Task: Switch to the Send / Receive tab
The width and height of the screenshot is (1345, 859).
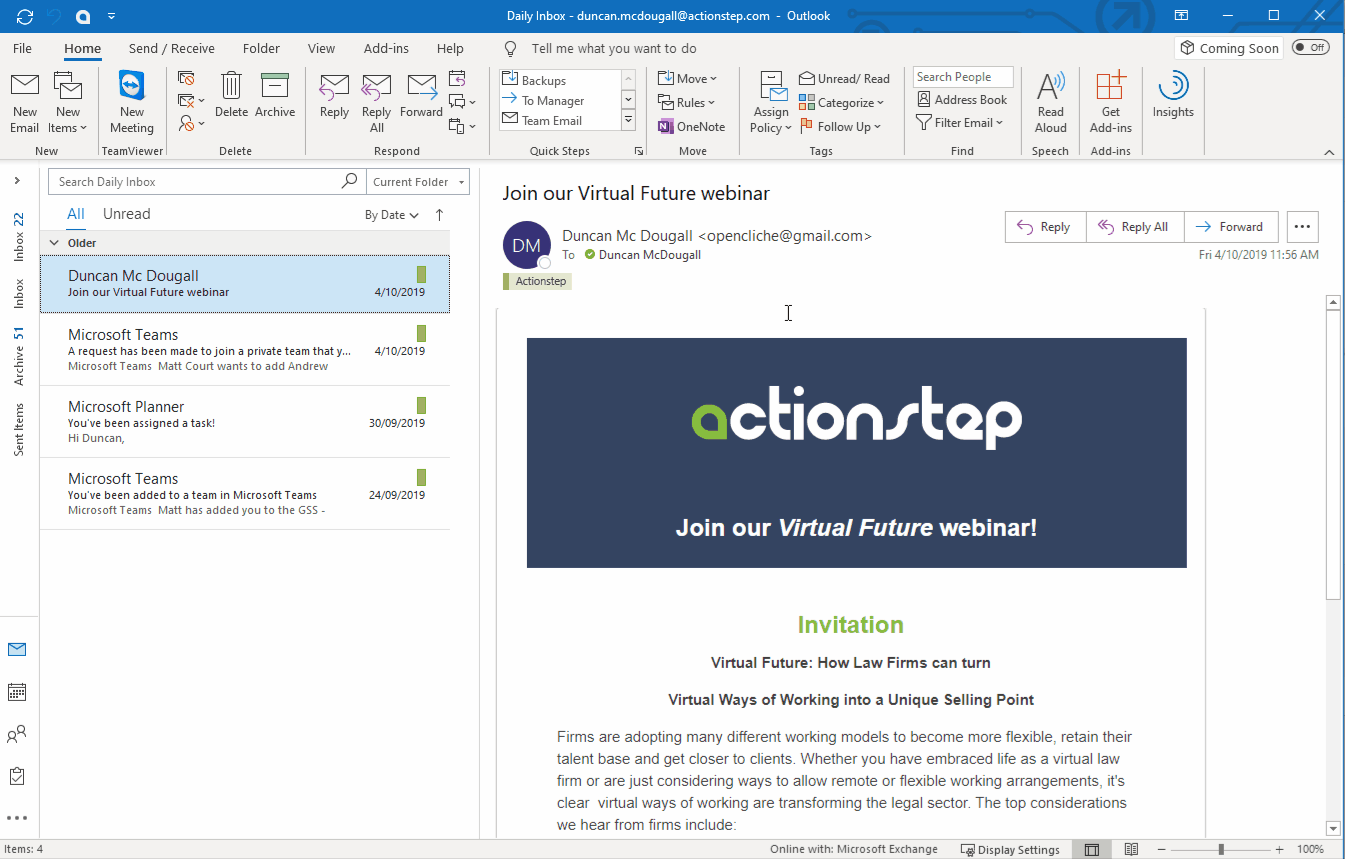Action: 171,47
